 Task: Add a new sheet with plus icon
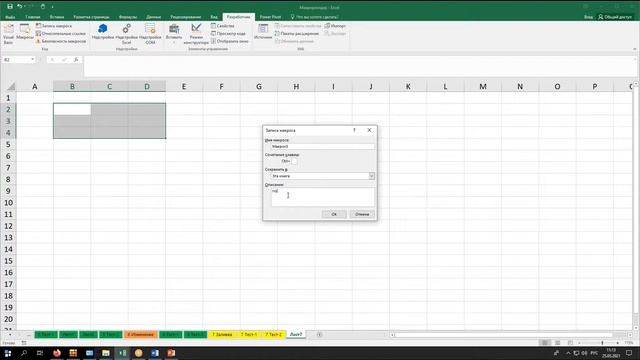(320, 334)
